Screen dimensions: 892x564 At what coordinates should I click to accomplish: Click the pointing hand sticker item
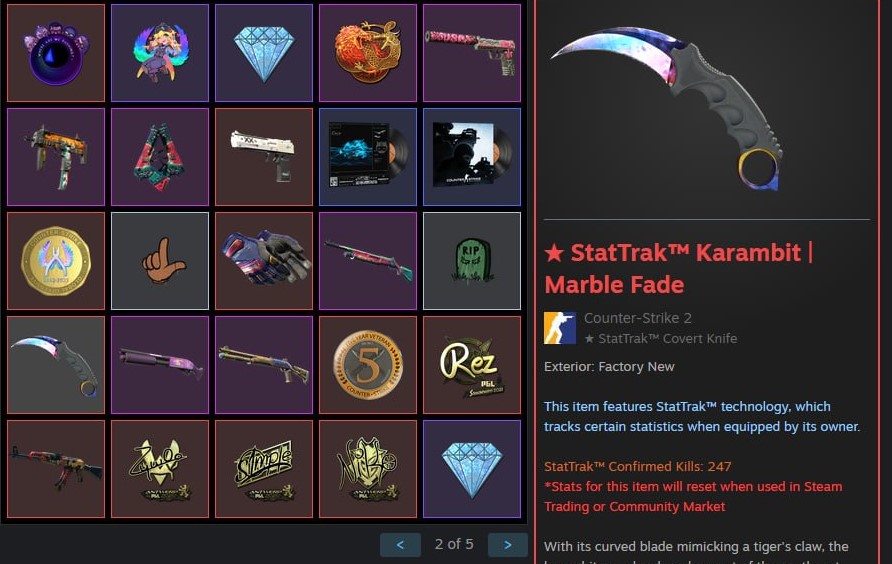pos(160,261)
